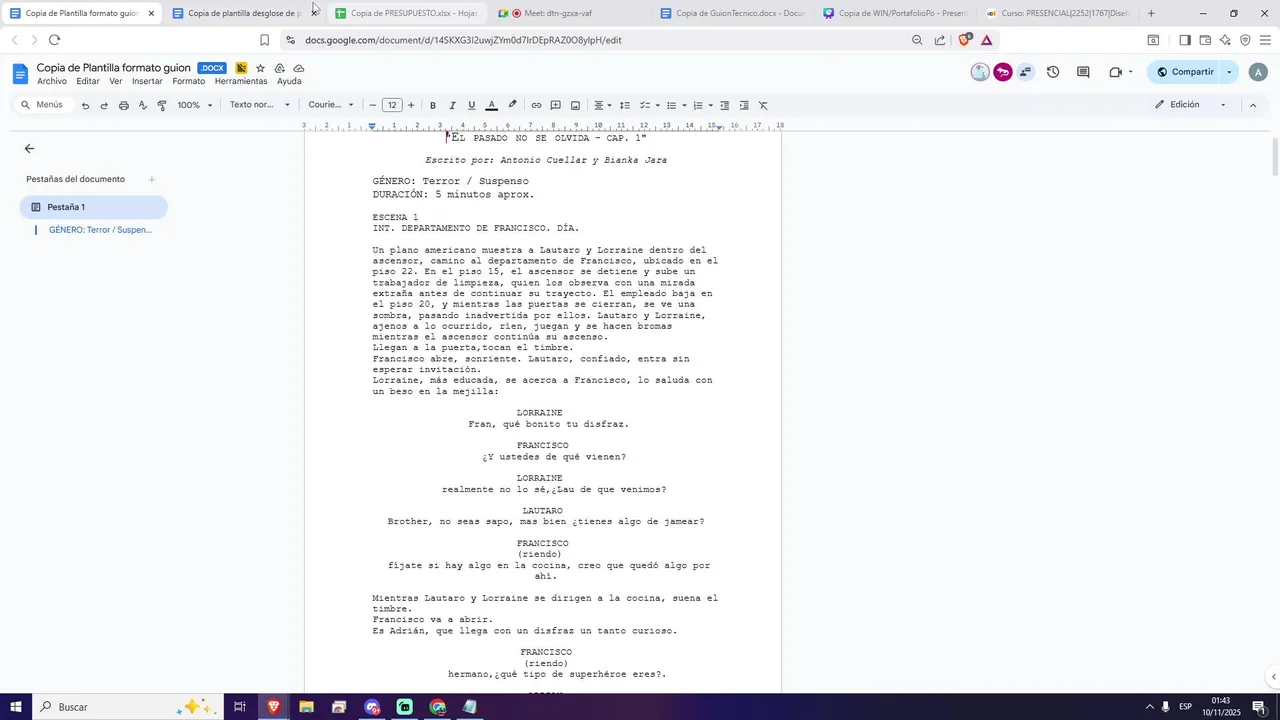Open the Archivo menu

(x=52, y=81)
